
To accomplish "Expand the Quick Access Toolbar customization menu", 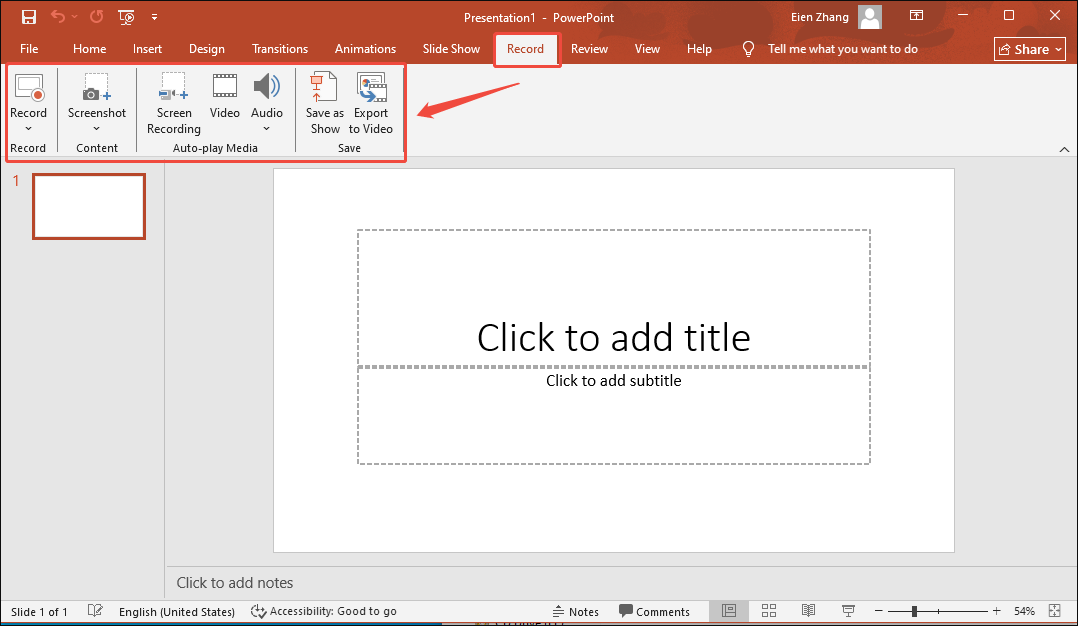I will pos(155,16).
